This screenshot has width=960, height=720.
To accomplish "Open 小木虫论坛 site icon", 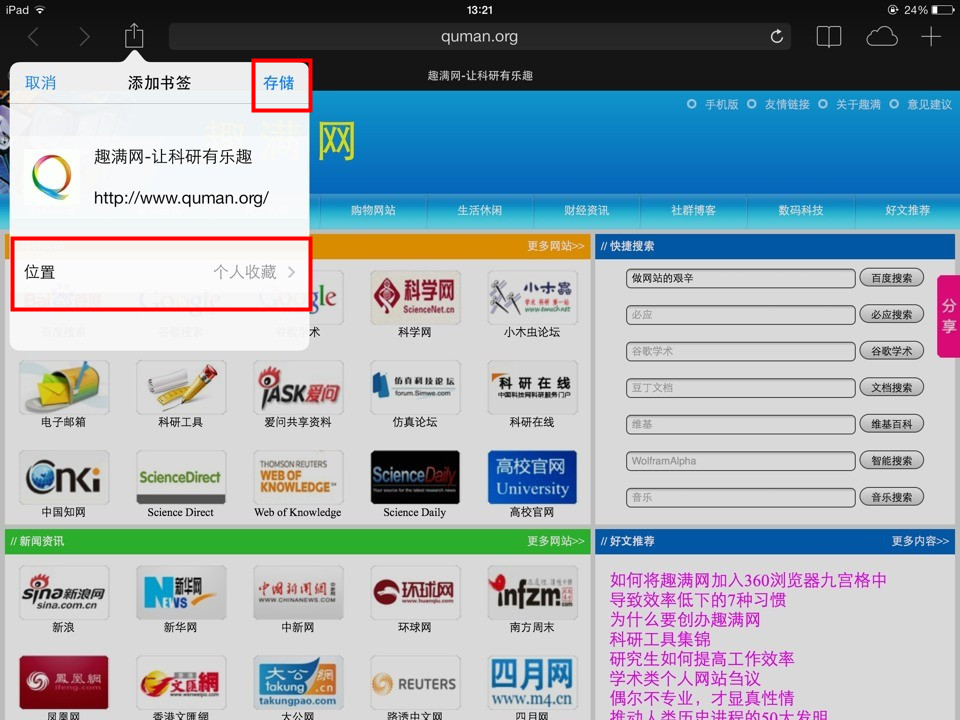I will (x=532, y=298).
